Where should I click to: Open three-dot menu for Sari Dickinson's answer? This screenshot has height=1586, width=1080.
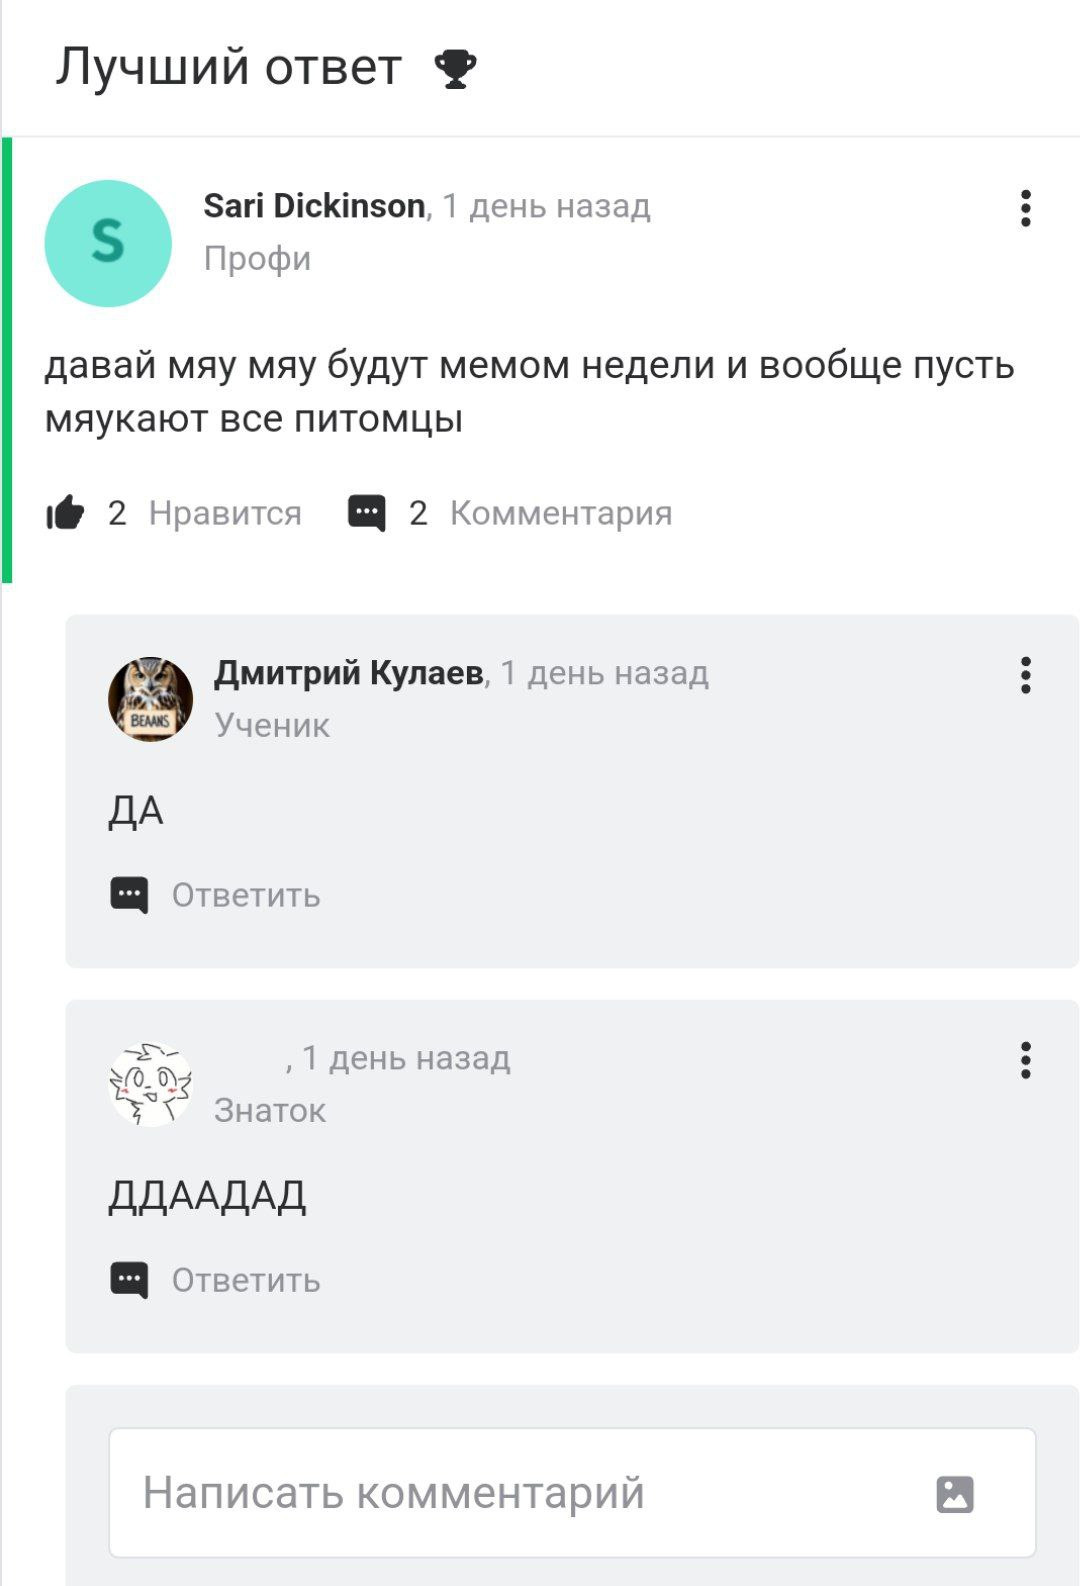[1025, 208]
